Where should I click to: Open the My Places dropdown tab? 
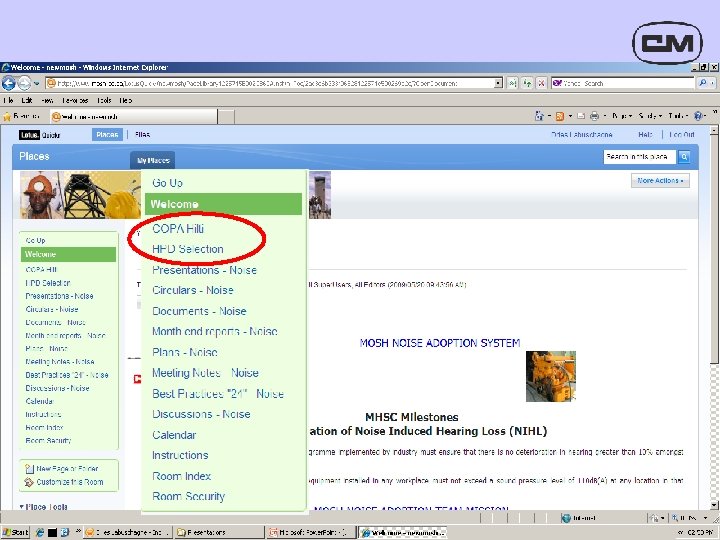tap(153, 160)
